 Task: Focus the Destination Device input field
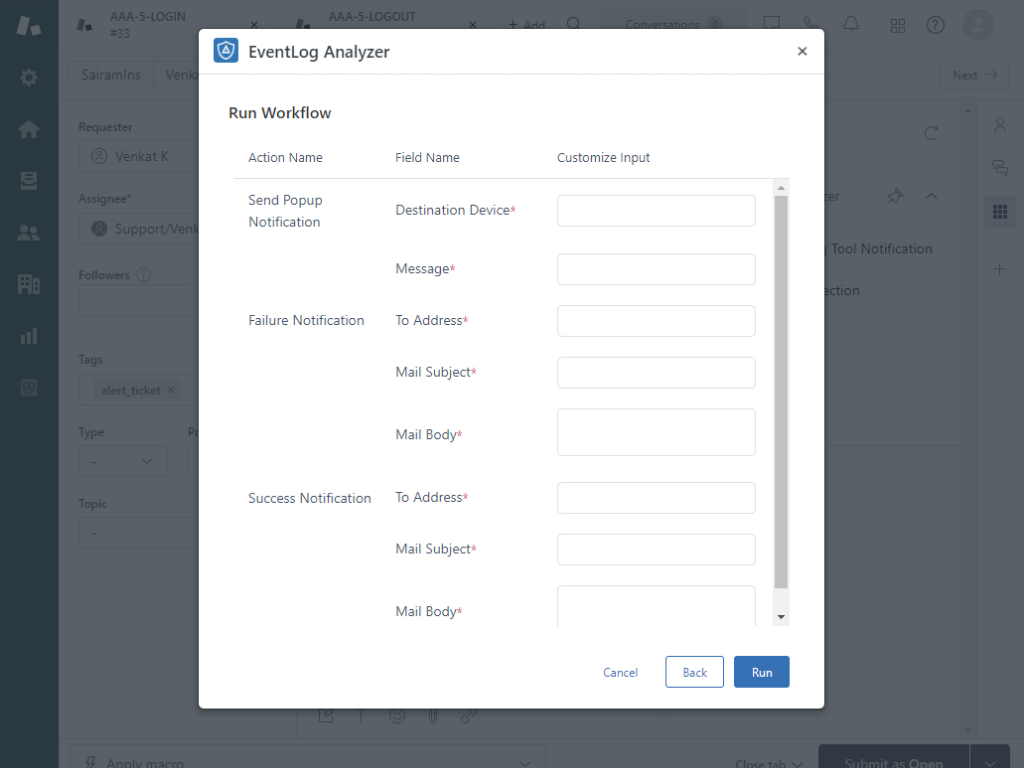(x=656, y=211)
